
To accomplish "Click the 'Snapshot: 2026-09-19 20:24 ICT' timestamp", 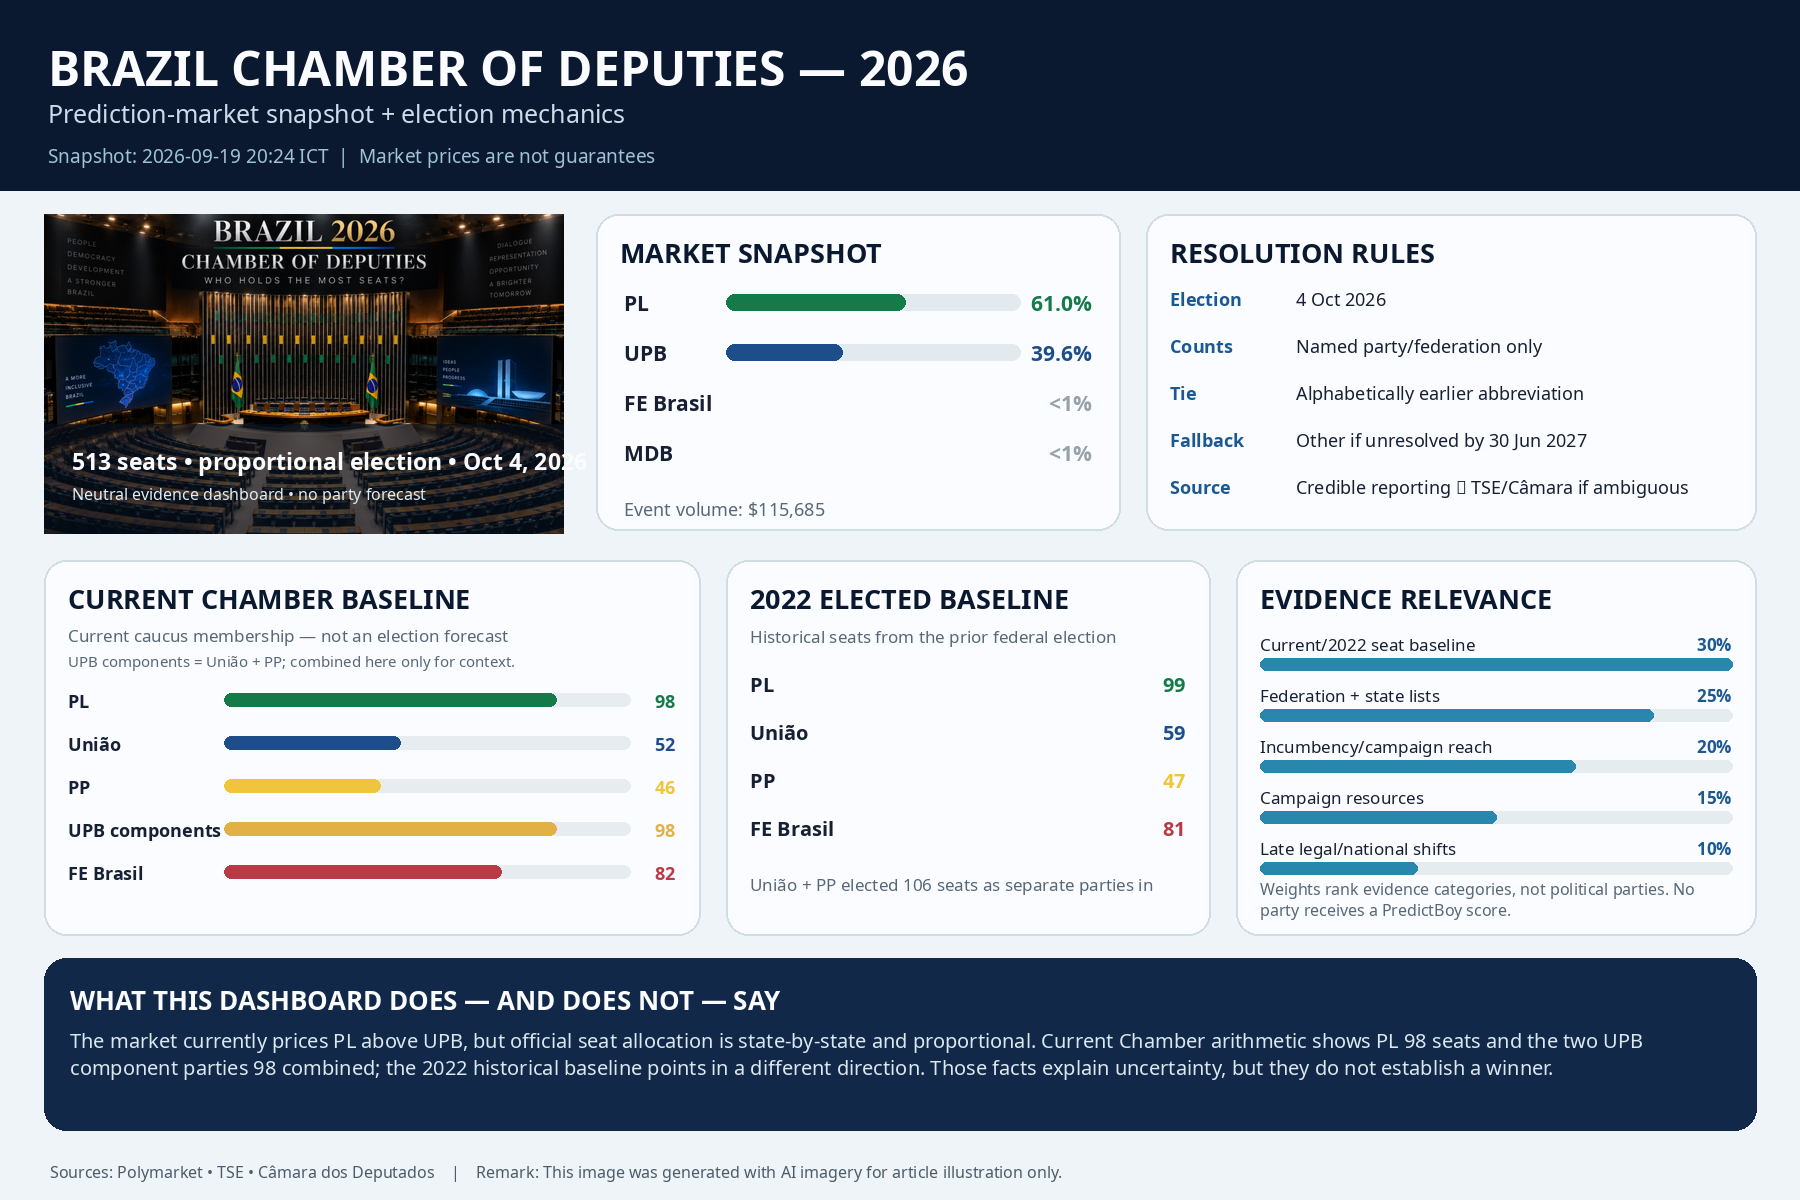I will [x=188, y=157].
